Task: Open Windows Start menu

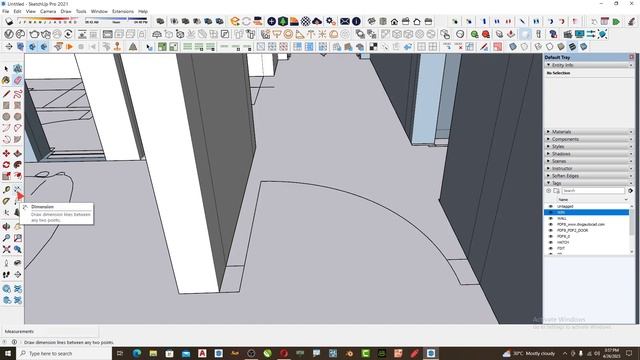Action: pos(7,353)
